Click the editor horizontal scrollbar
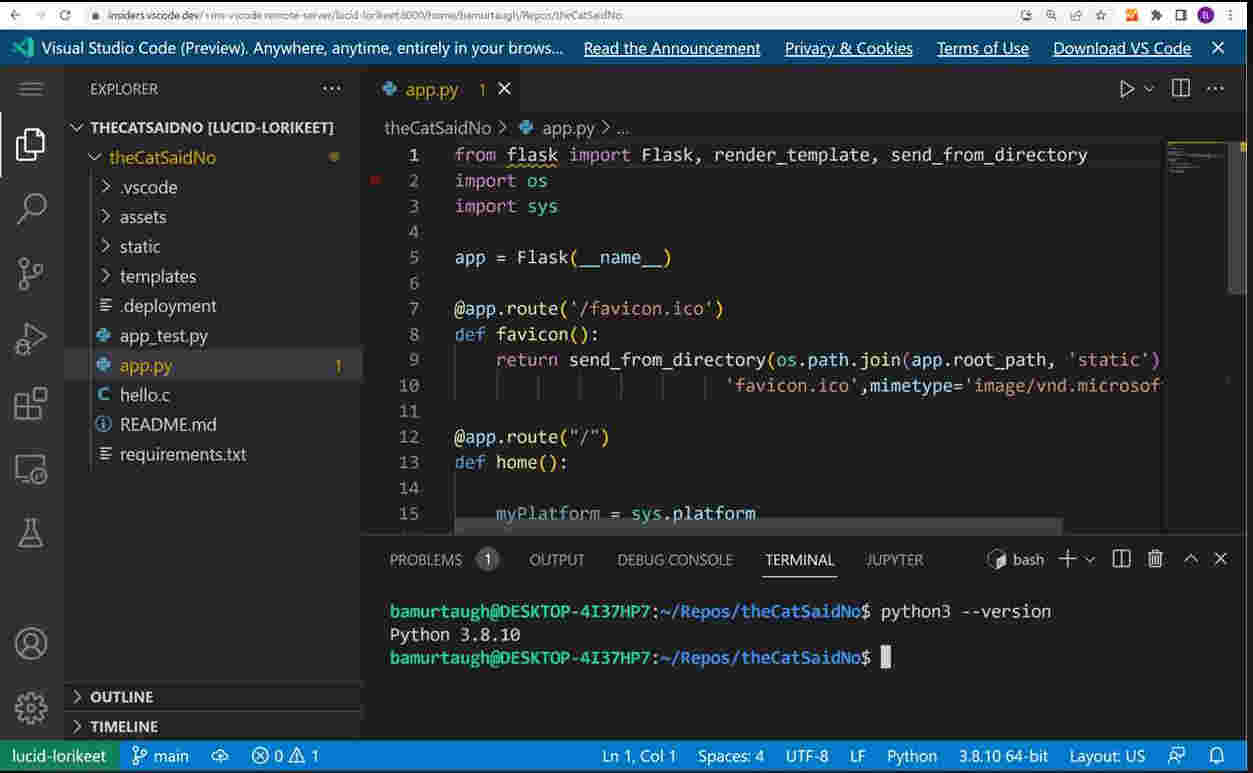The height and width of the screenshot is (773, 1253). pyautogui.click(x=758, y=525)
